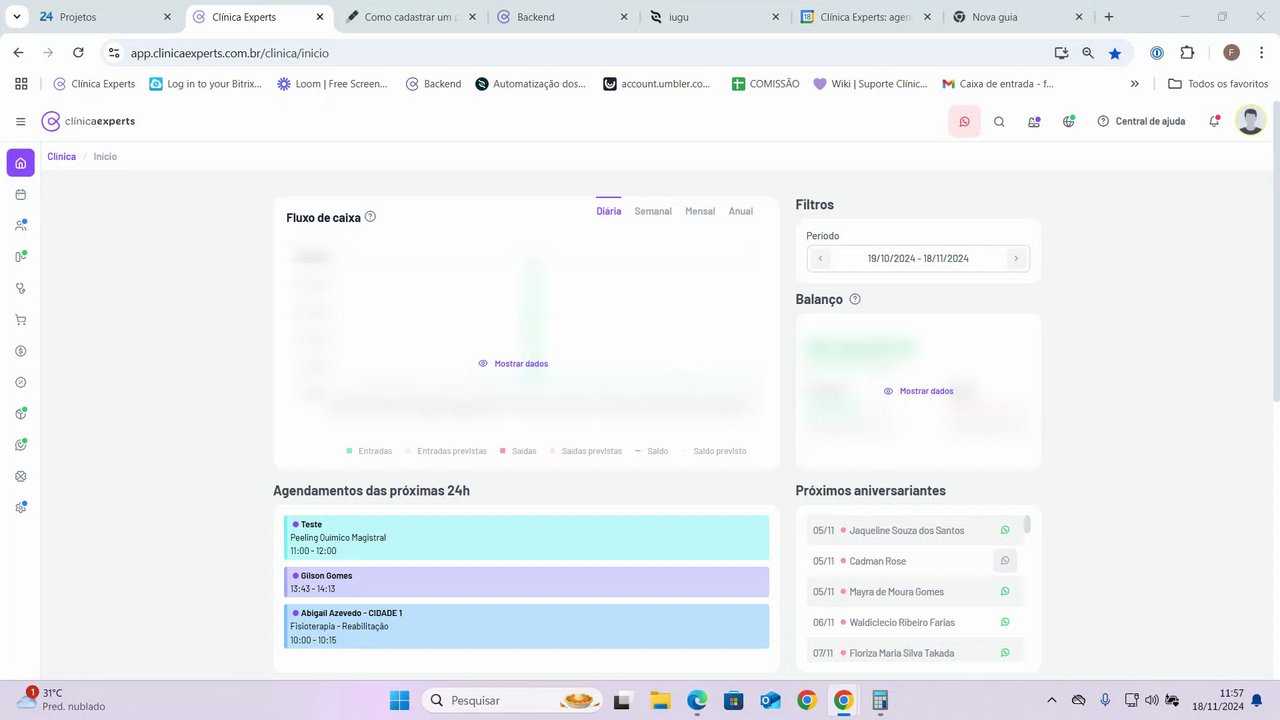Open the hamburger menu beside the logo
1280x720 pixels.
[21, 122]
